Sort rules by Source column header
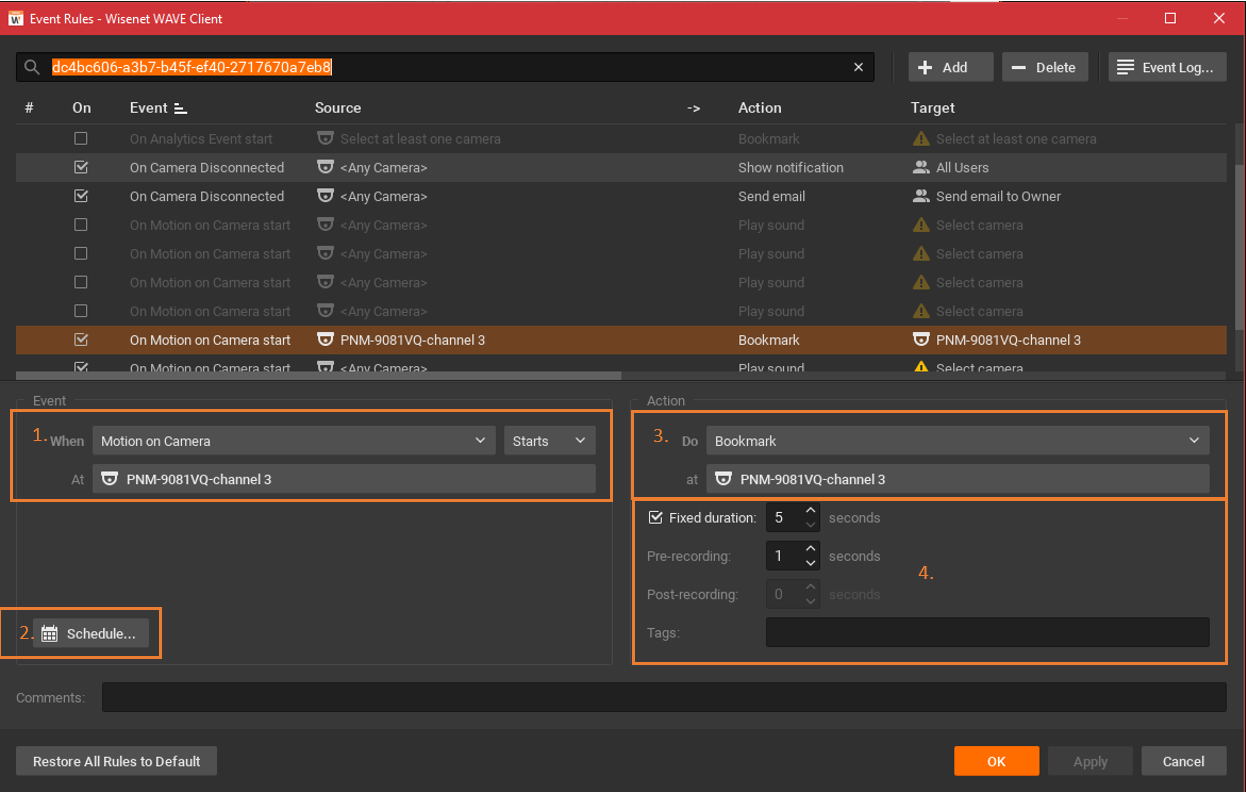The height and width of the screenshot is (792, 1246). click(x=338, y=108)
